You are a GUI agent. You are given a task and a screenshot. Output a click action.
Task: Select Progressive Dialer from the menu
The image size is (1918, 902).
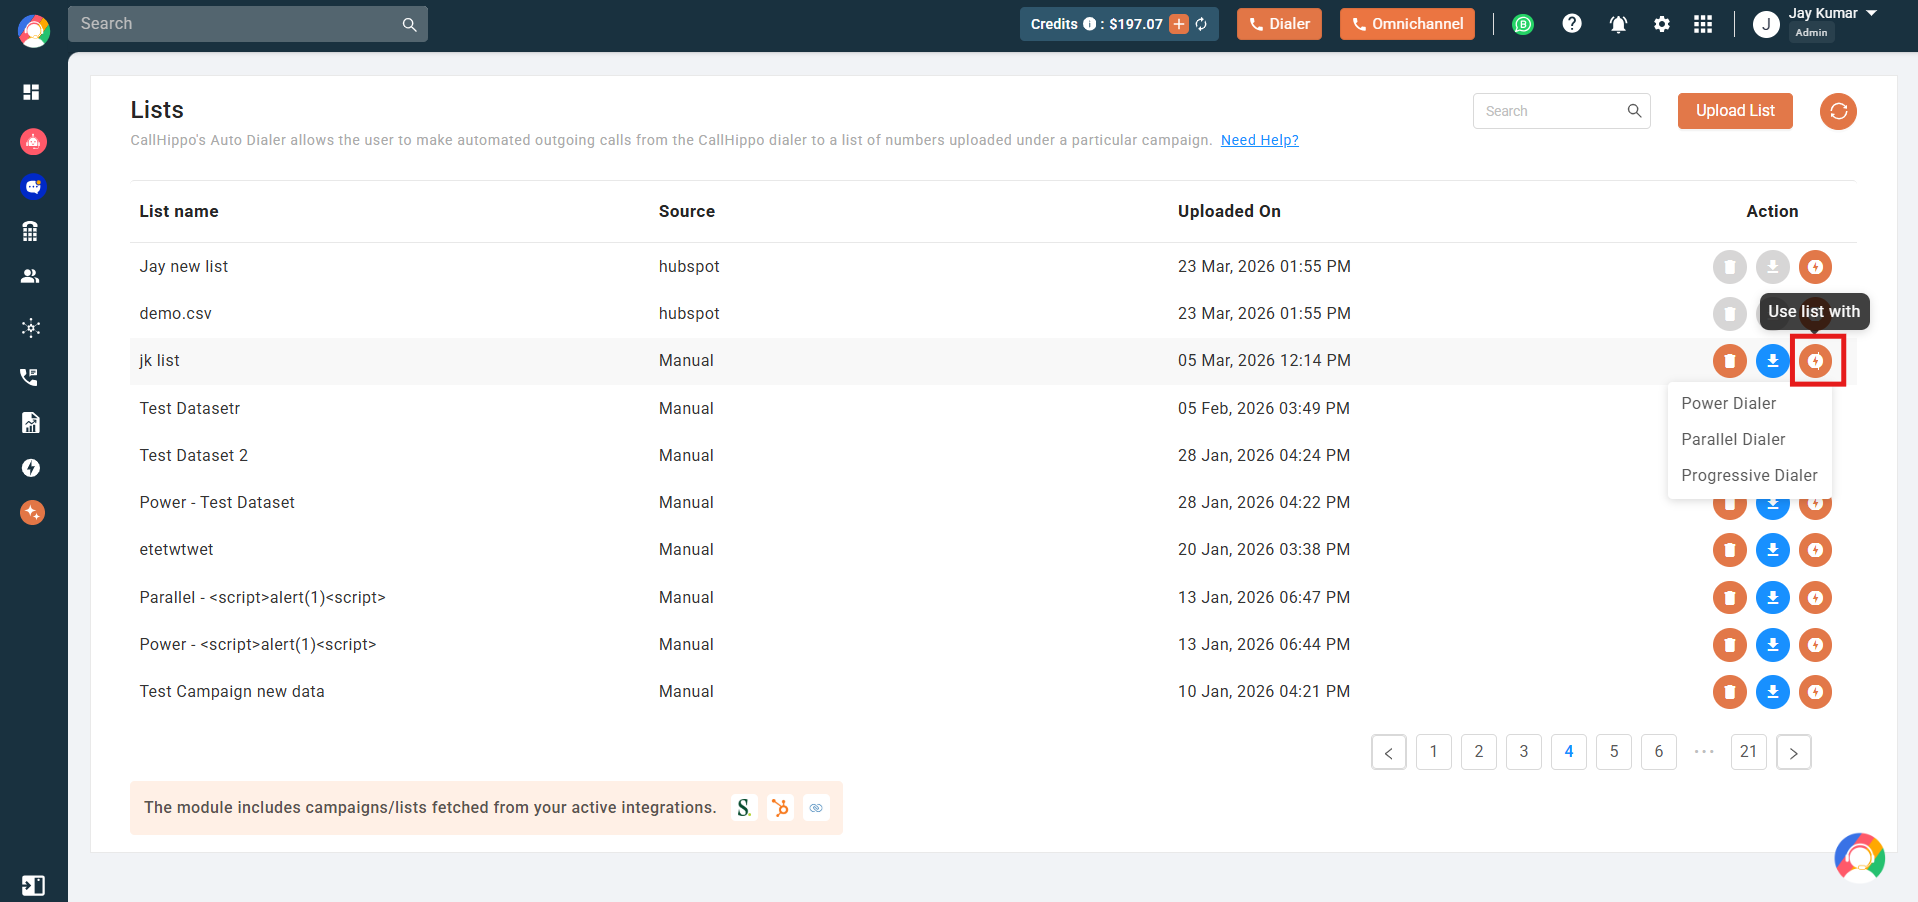click(x=1749, y=475)
